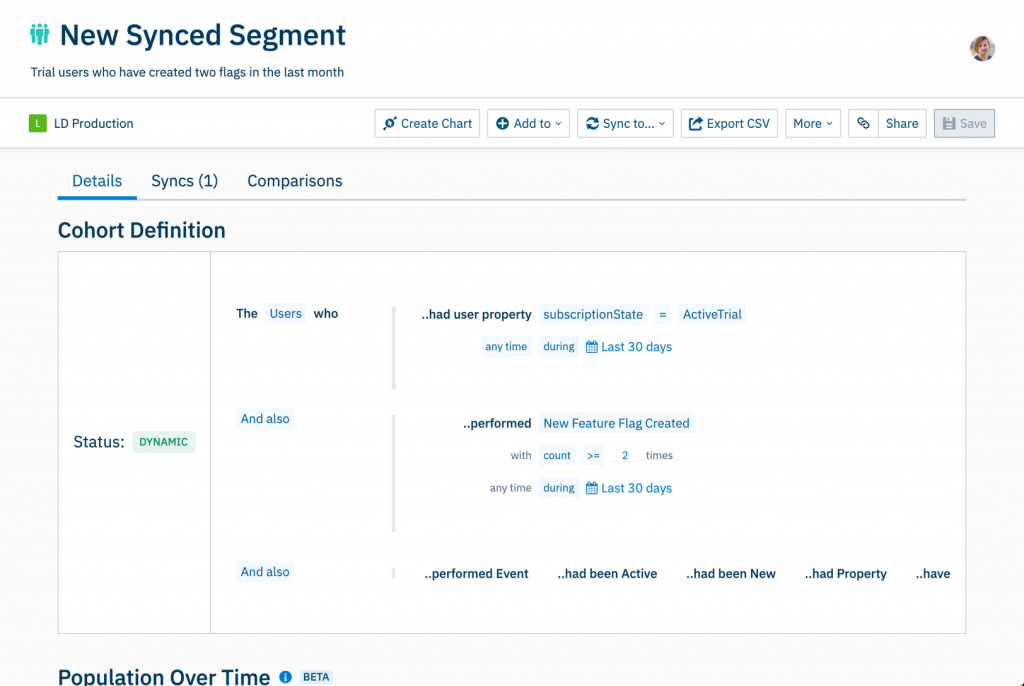Edit the count value of 2 times
The image size is (1024, 686).
click(x=625, y=455)
